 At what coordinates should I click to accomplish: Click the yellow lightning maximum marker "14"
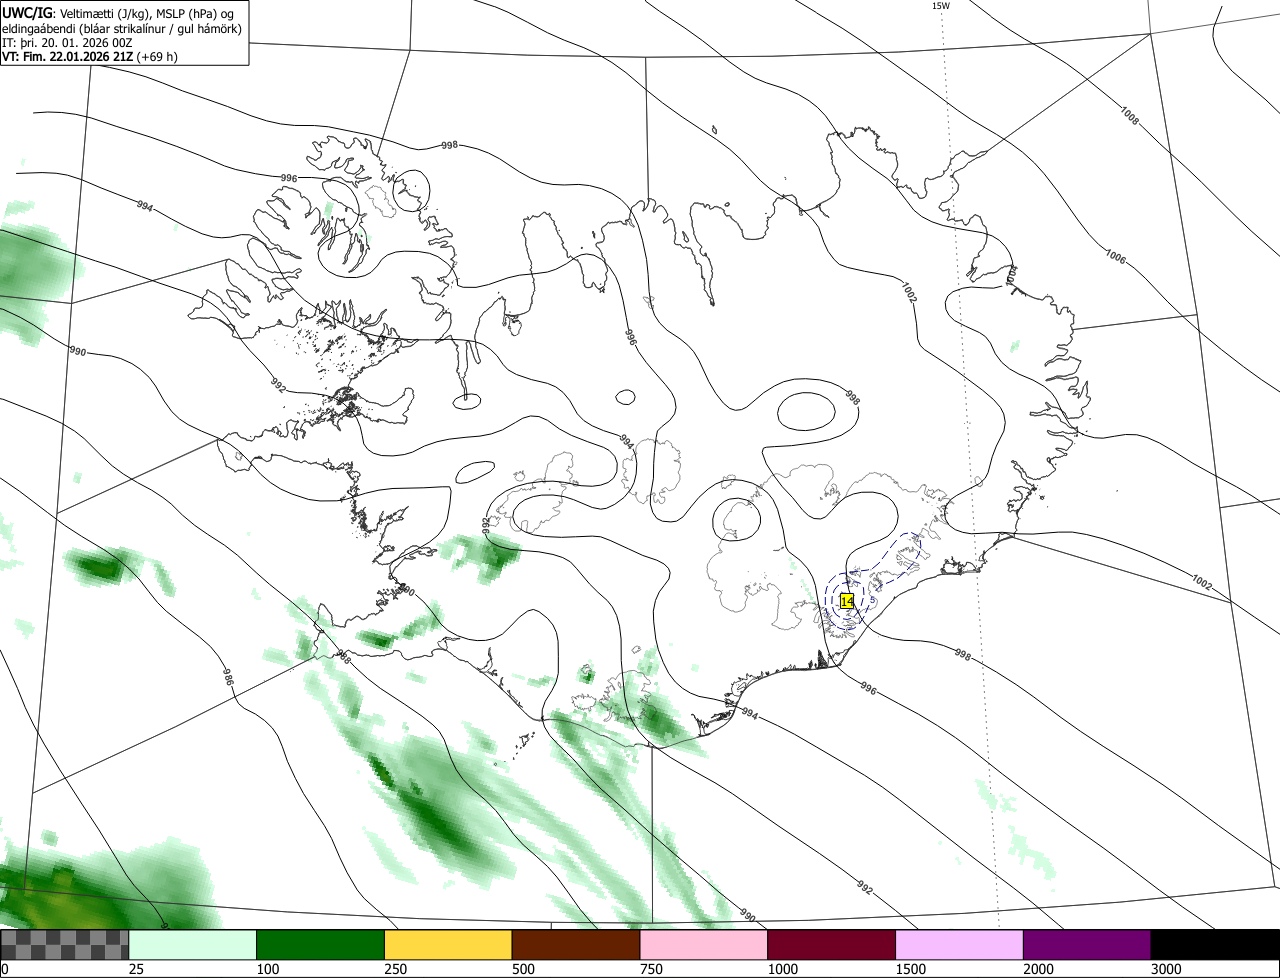pyautogui.click(x=847, y=601)
